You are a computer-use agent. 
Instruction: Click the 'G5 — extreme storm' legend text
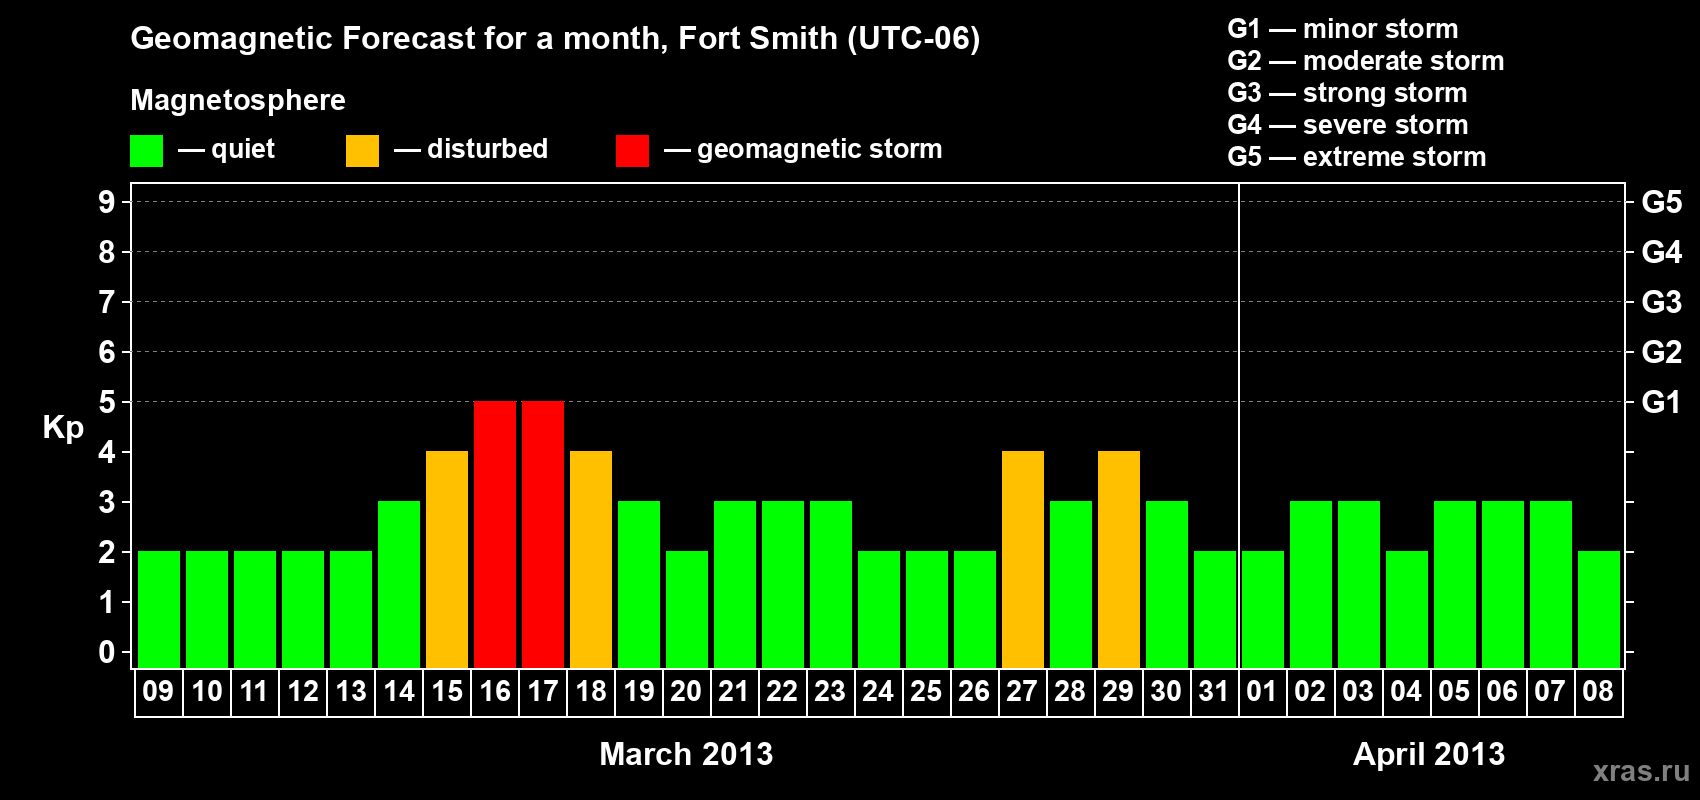click(x=1357, y=157)
